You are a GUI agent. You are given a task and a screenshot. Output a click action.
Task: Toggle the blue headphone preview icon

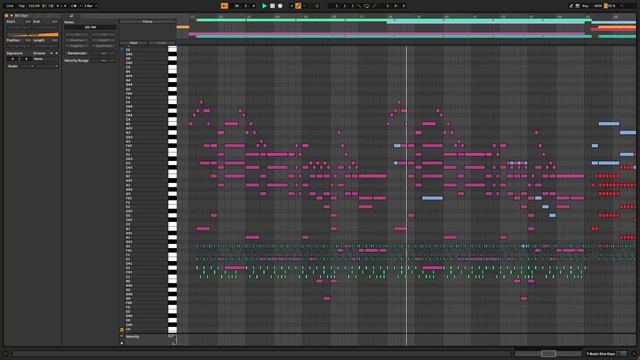tap(122, 49)
